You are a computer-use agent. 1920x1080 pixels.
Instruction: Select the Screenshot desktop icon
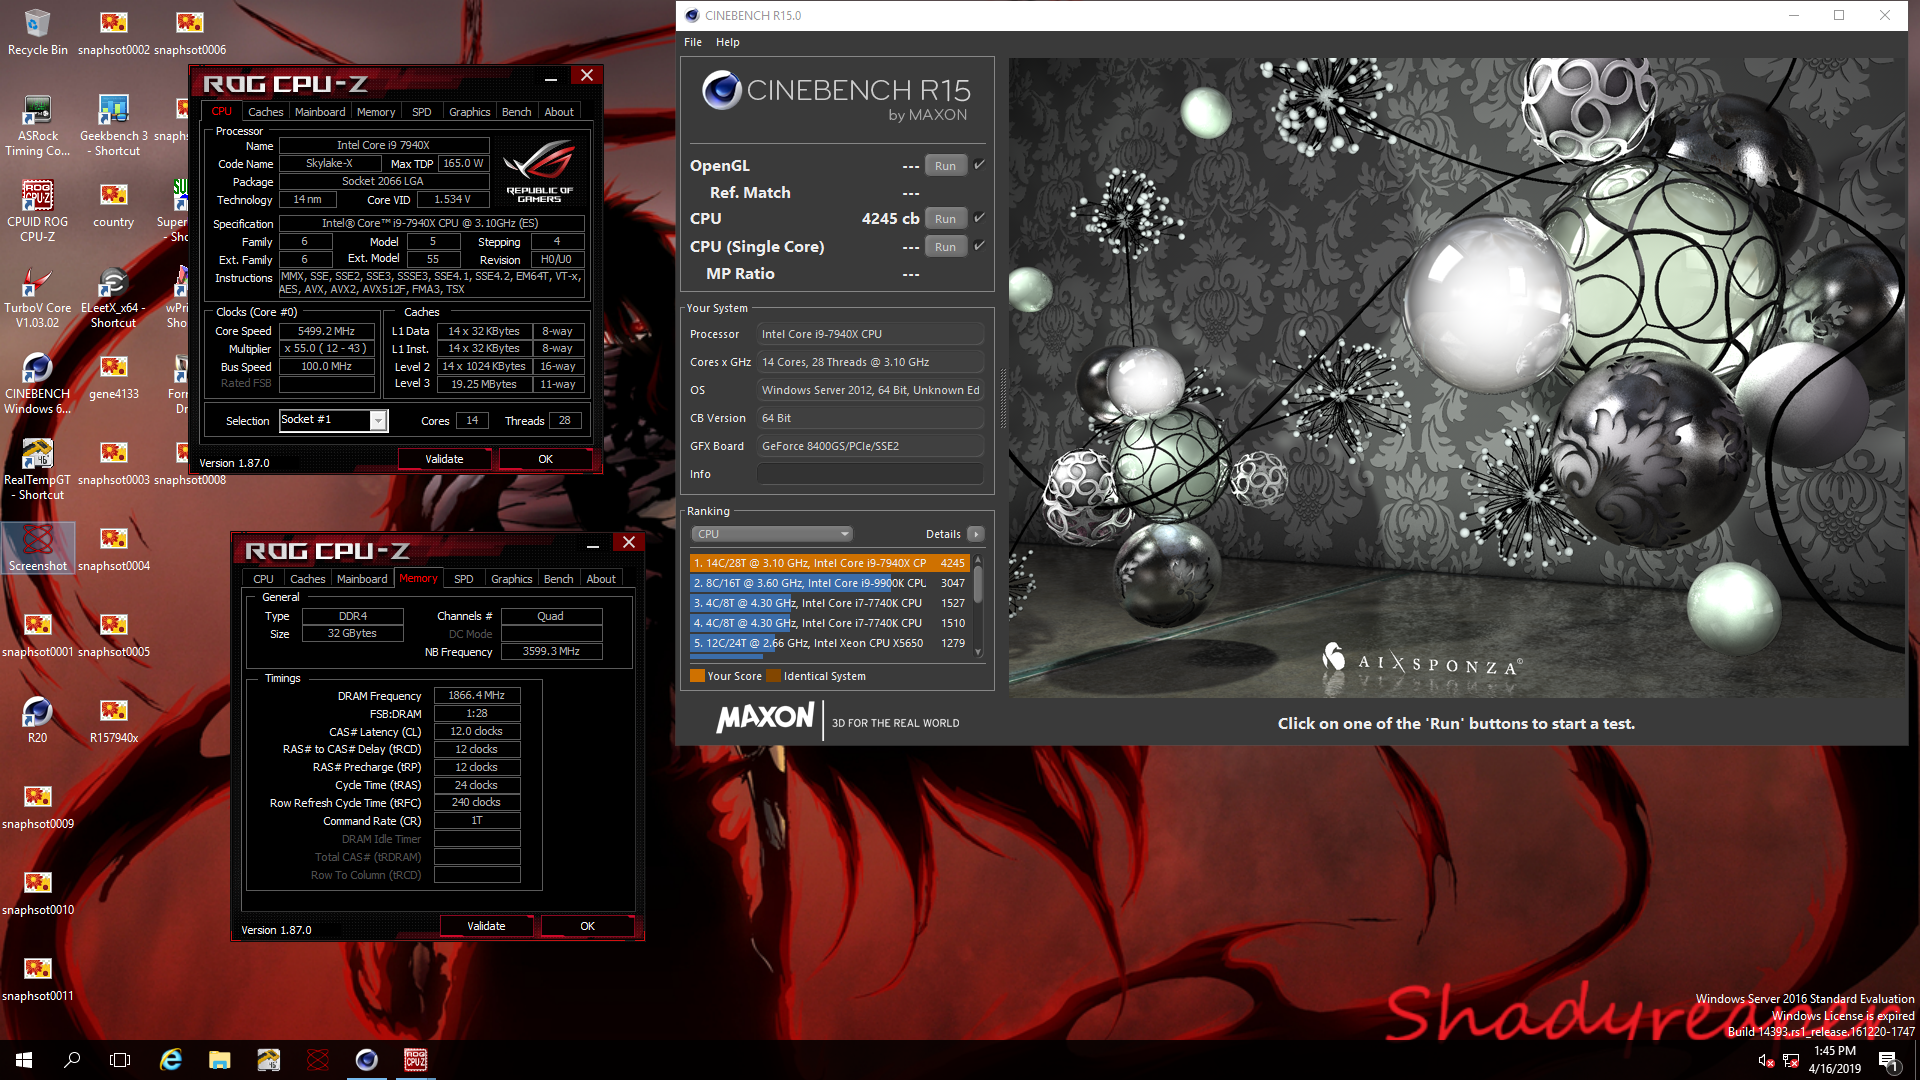(37, 548)
